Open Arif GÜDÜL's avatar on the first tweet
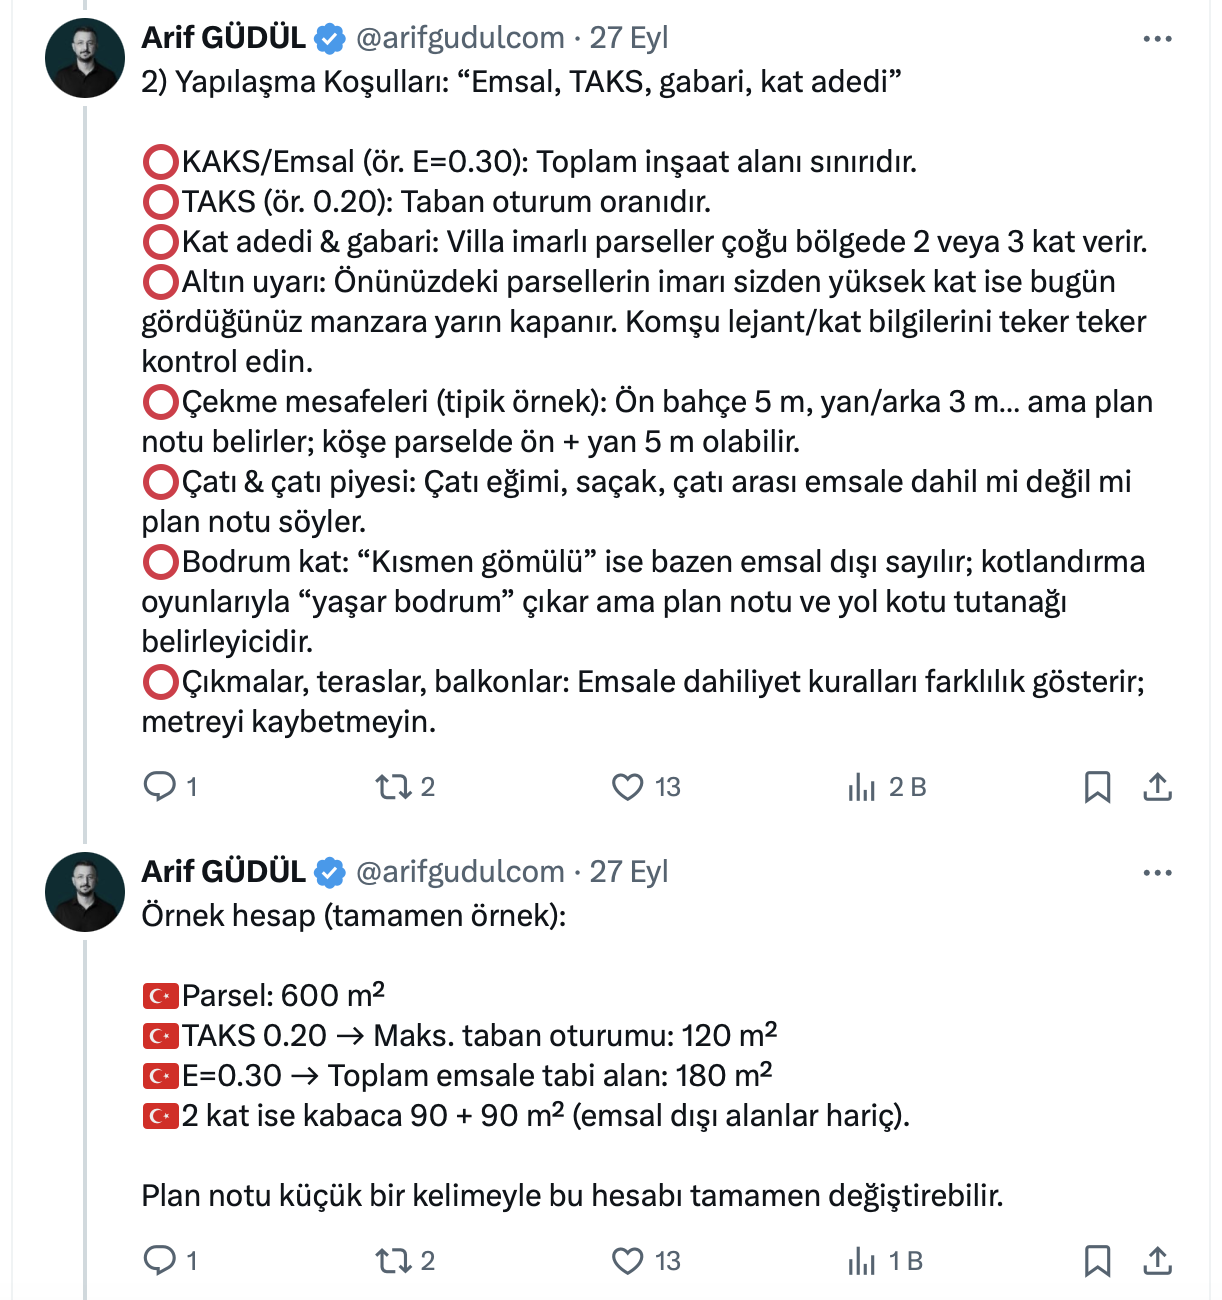Image resolution: width=1222 pixels, height=1300 pixels. point(85,58)
